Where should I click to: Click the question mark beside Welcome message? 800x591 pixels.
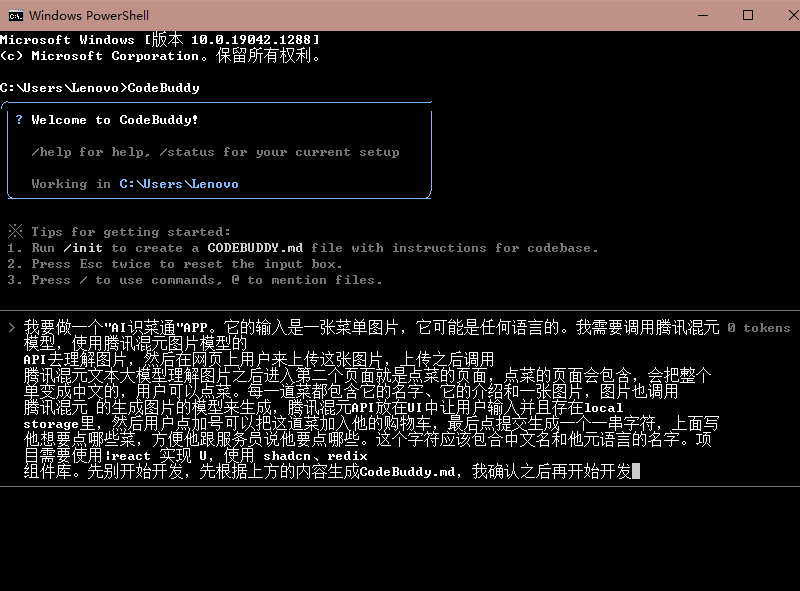coord(19,120)
